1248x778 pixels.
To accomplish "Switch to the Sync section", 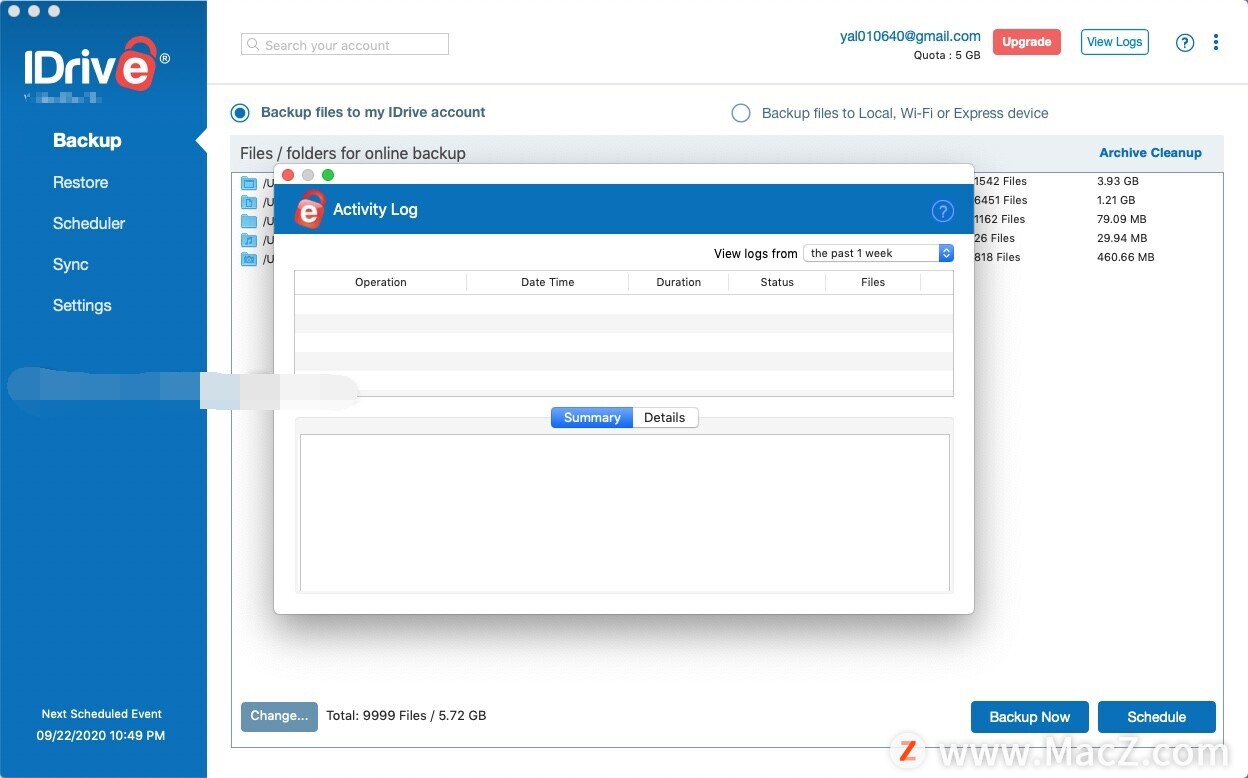I will (71, 264).
